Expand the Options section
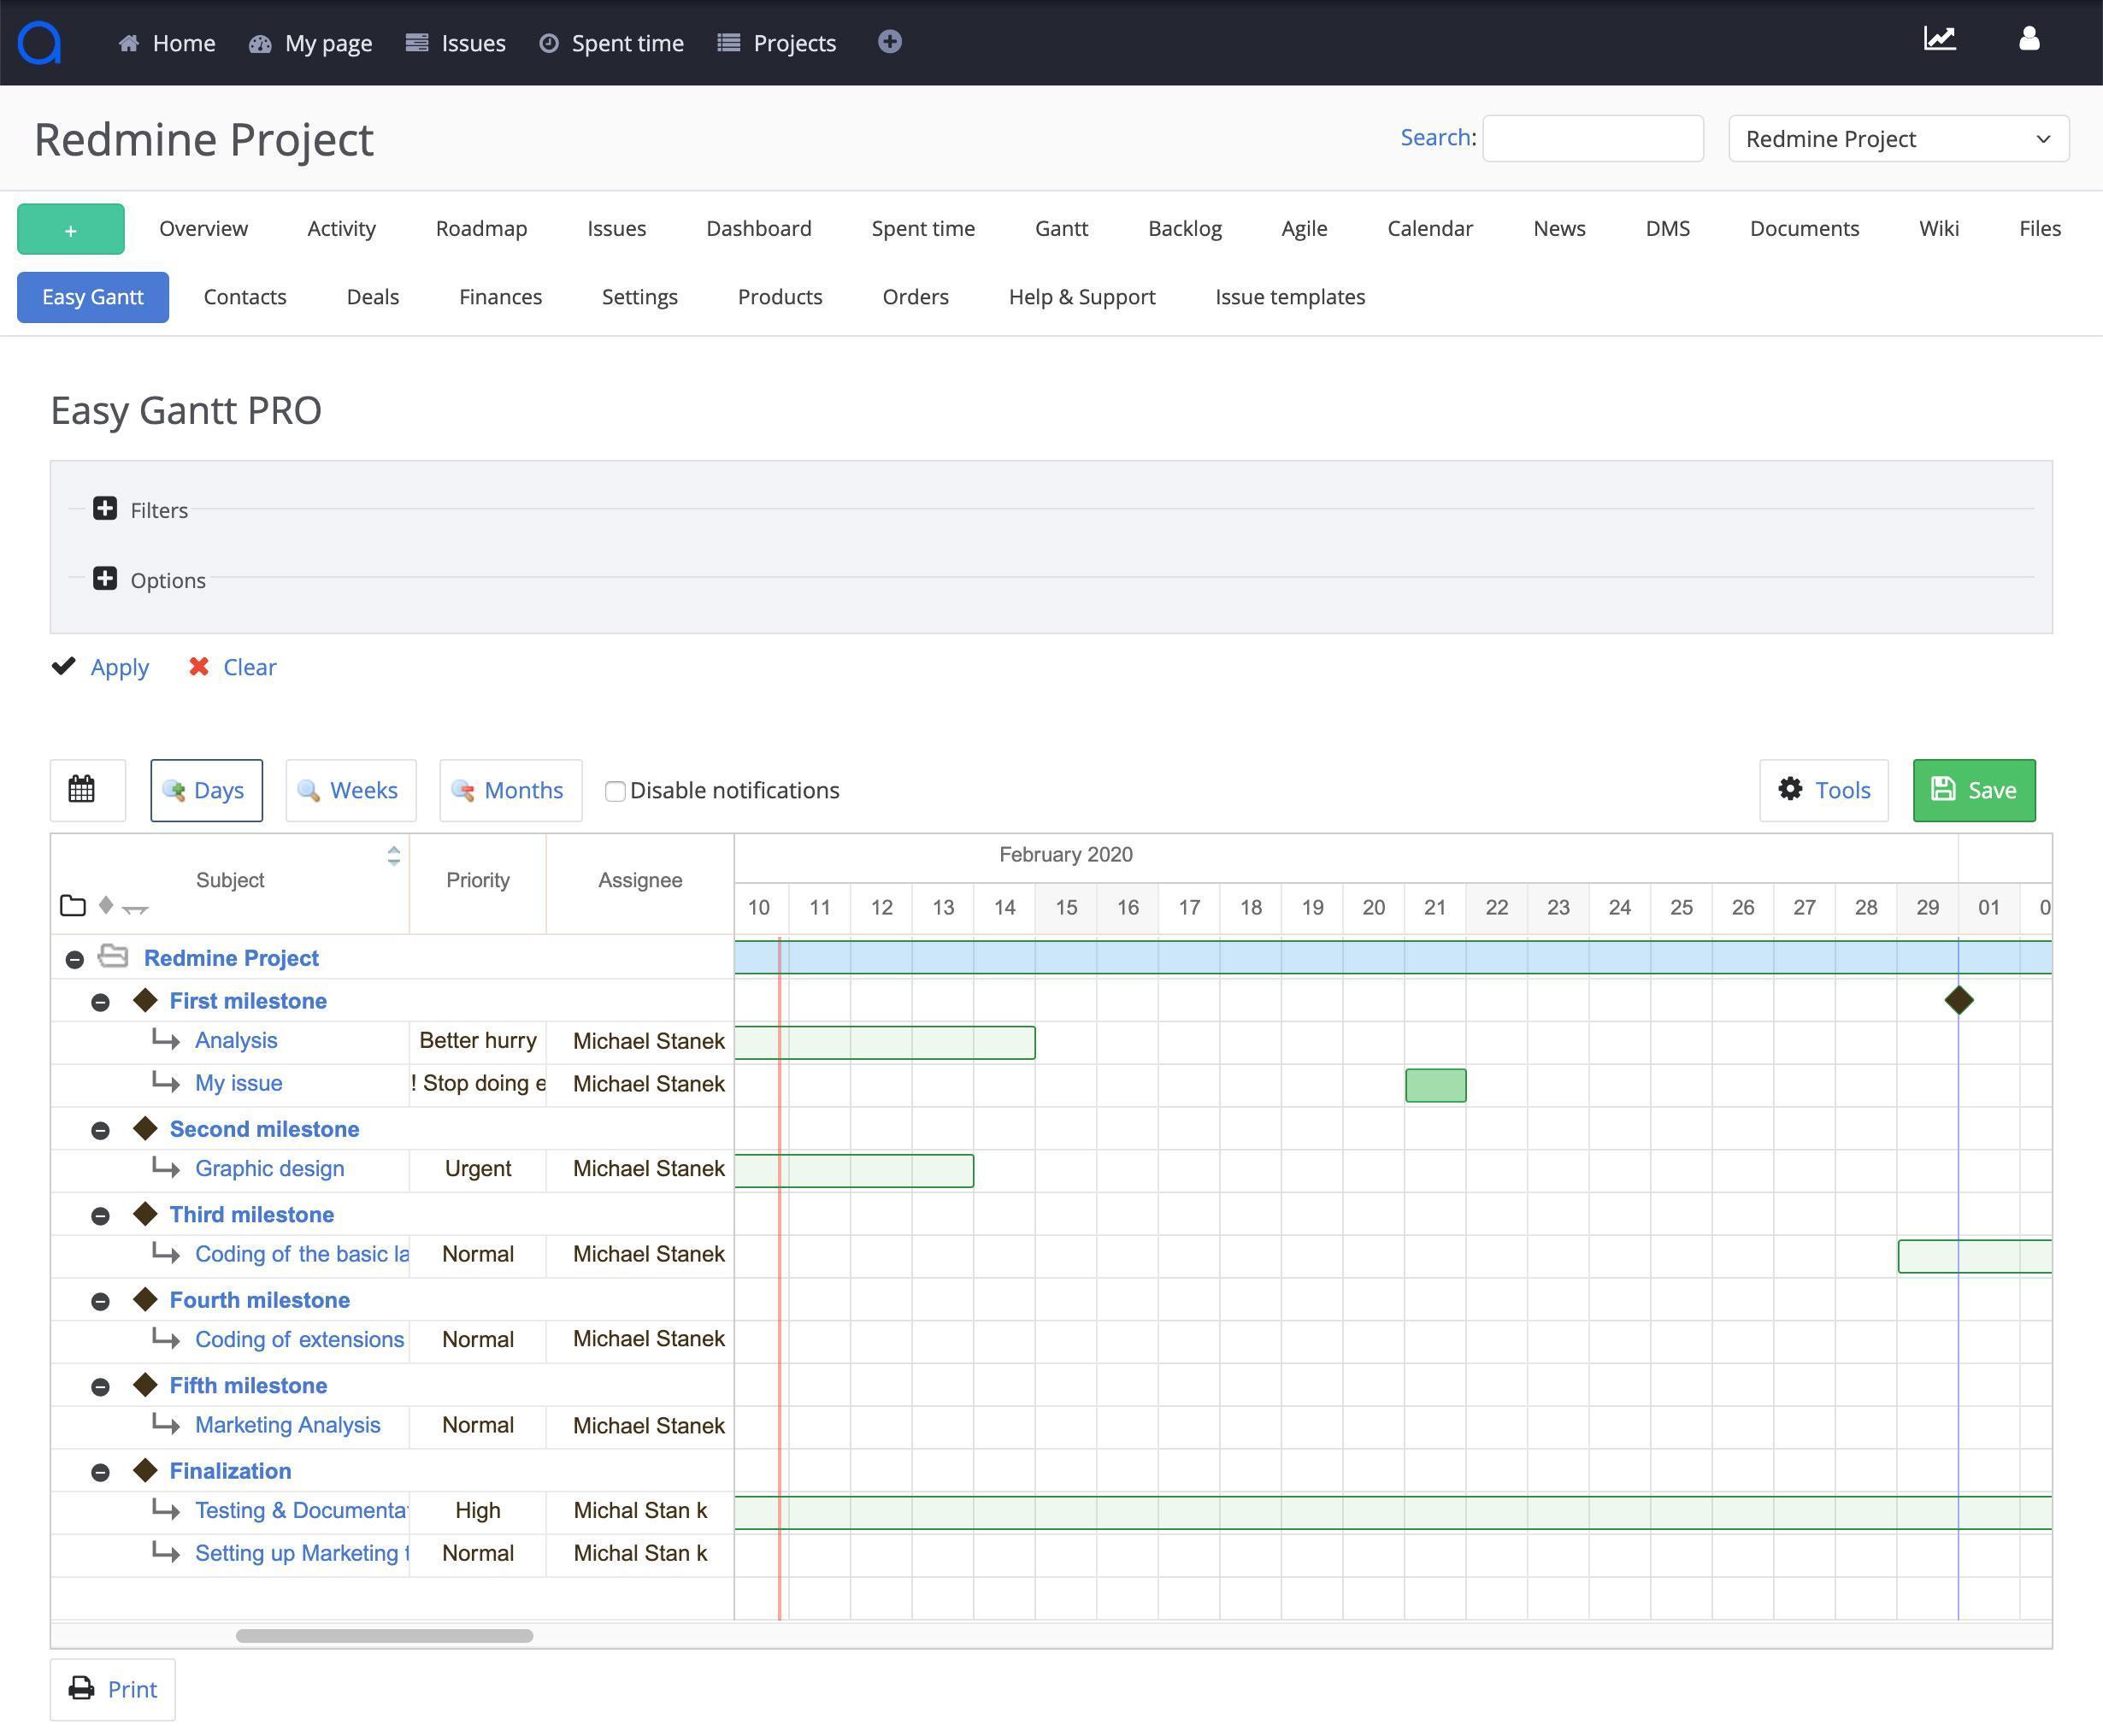The width and height of the screenshot is (2103, 1736). pyautogui.click(x=105, y=579)
